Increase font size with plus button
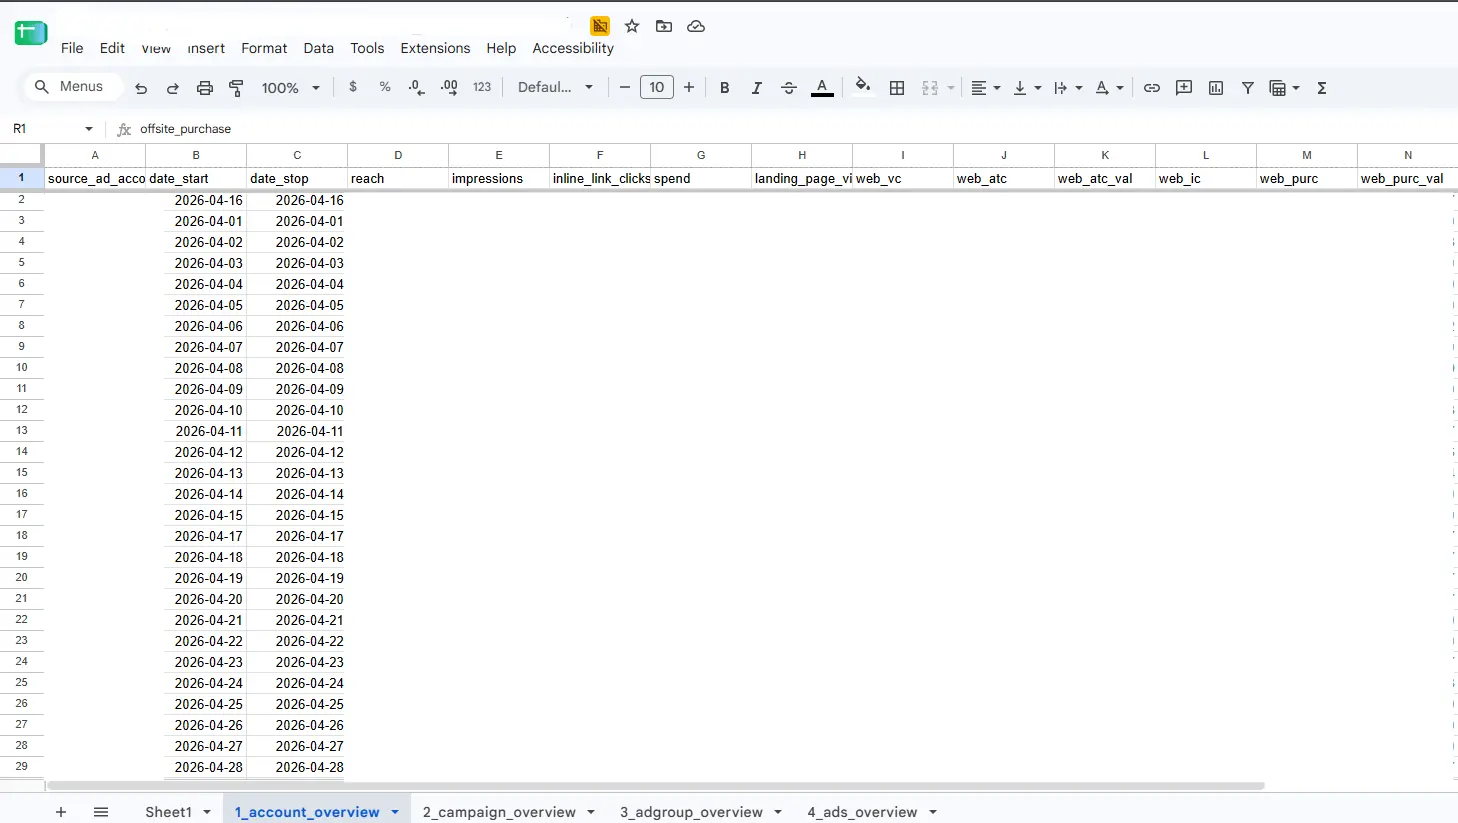 (689, 88)
